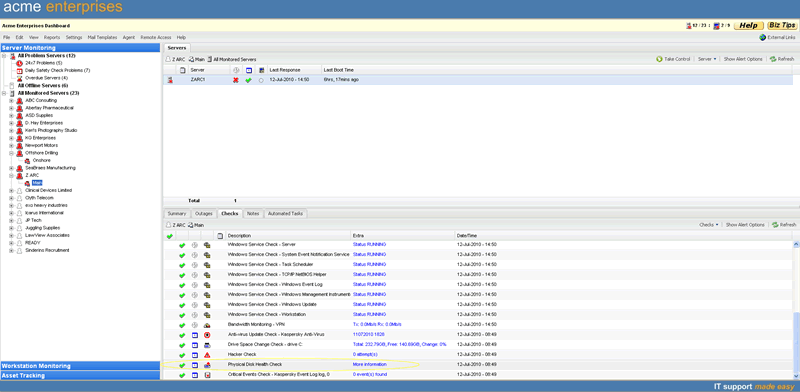
Task: Click the External Links globe icon
Action: pyautogui.click(x=762, y=37)
